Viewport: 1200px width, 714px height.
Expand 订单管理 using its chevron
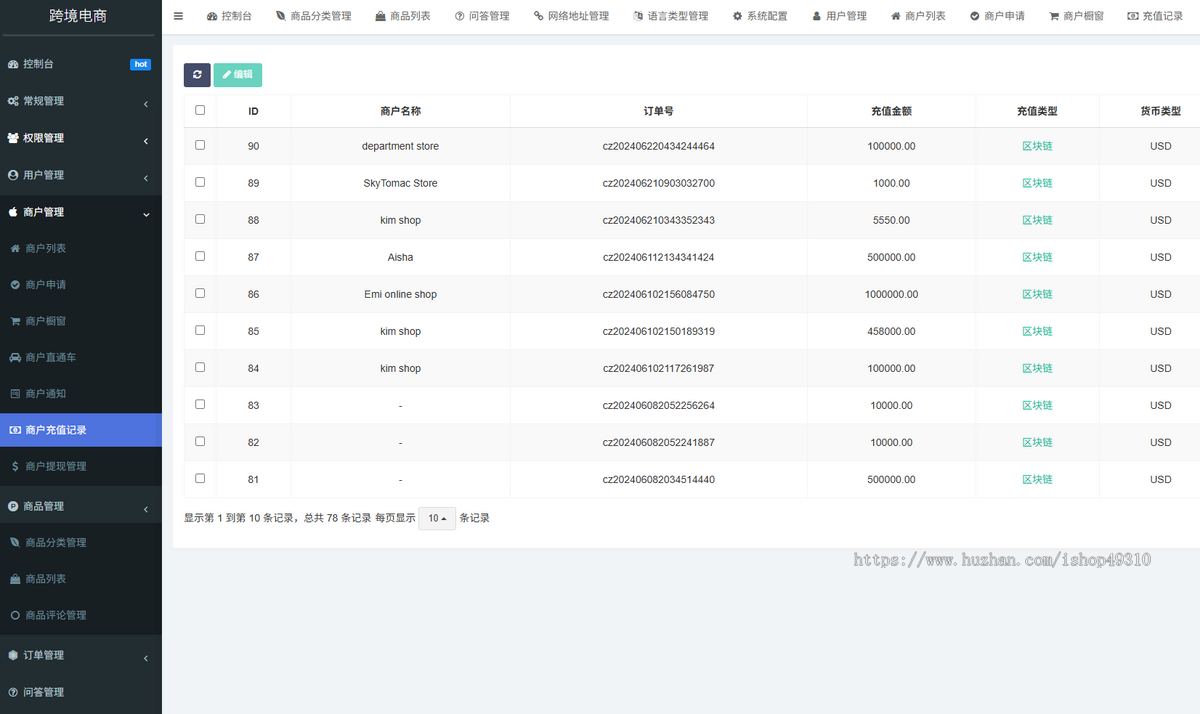click(146, 657)
